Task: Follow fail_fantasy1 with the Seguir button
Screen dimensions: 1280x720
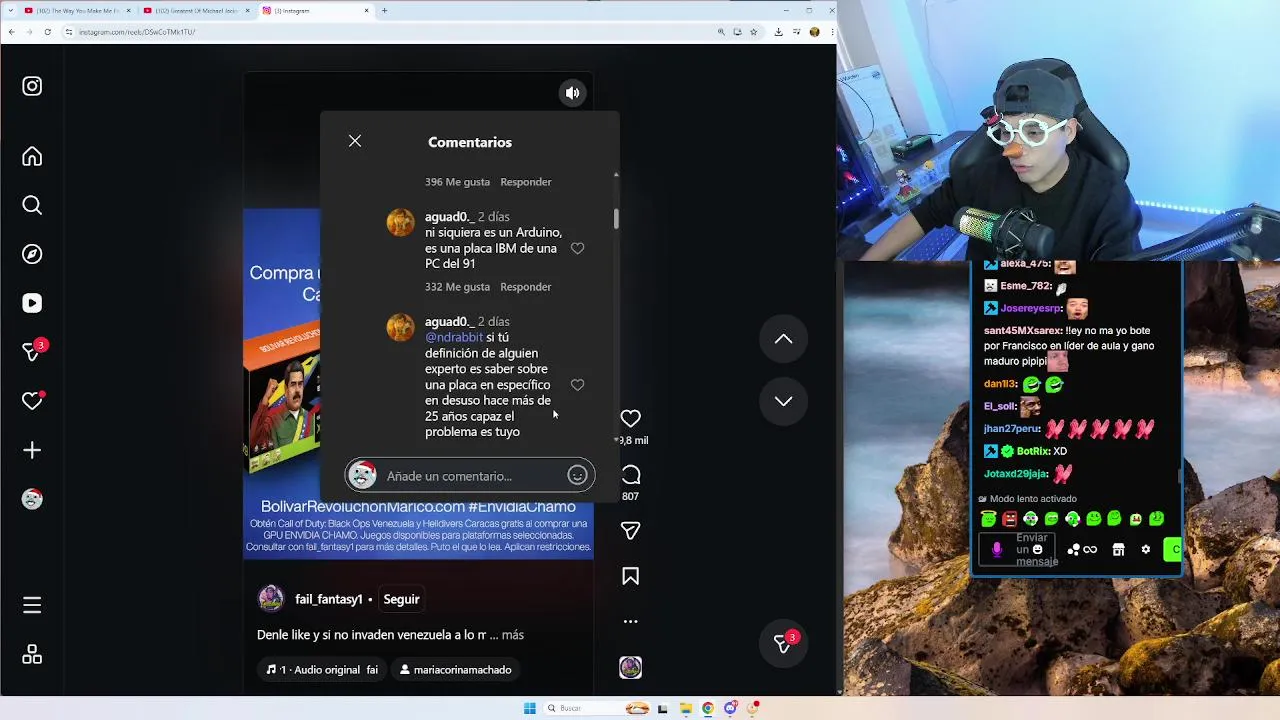Action: tap(402, 599)
